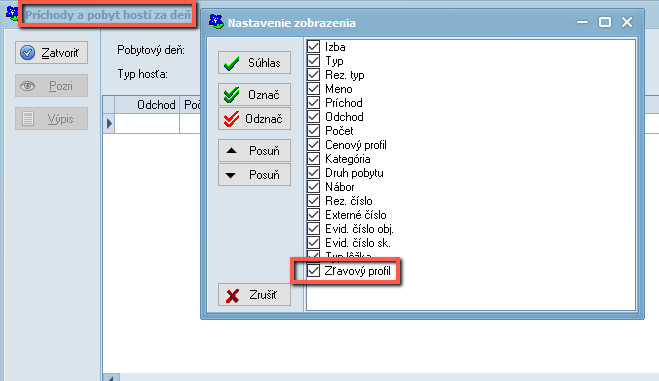Uncheck the Rez. typ column
The width and height of the screenshot is (659, 381).
pyautogui.click(x=314, y=75)
